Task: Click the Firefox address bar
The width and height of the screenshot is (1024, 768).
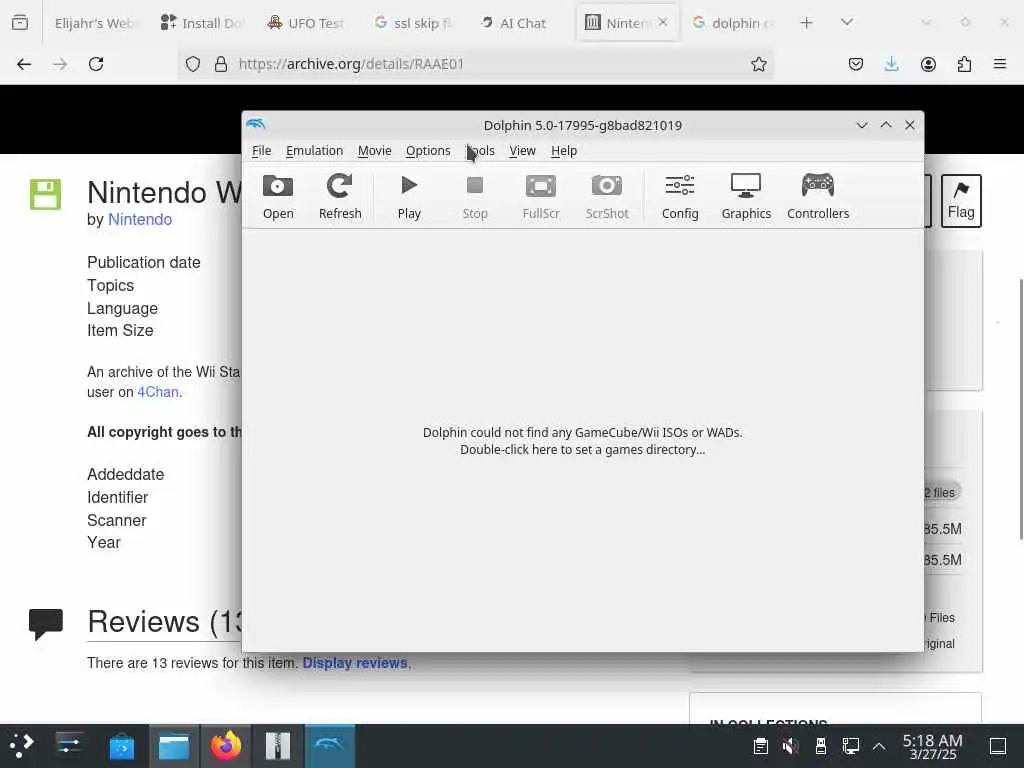Action: pos(475,64)
